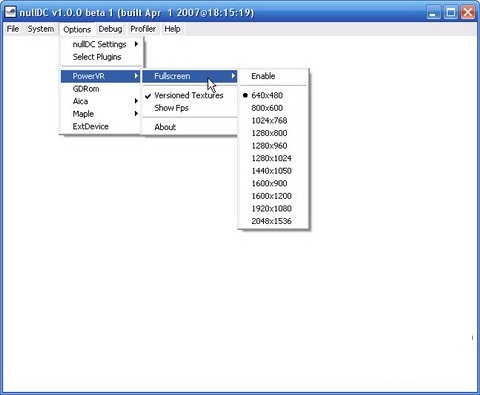Viewport: 480px width, 395px height.
Task: Select the ExtDevice menu entry
Action: 101,127
